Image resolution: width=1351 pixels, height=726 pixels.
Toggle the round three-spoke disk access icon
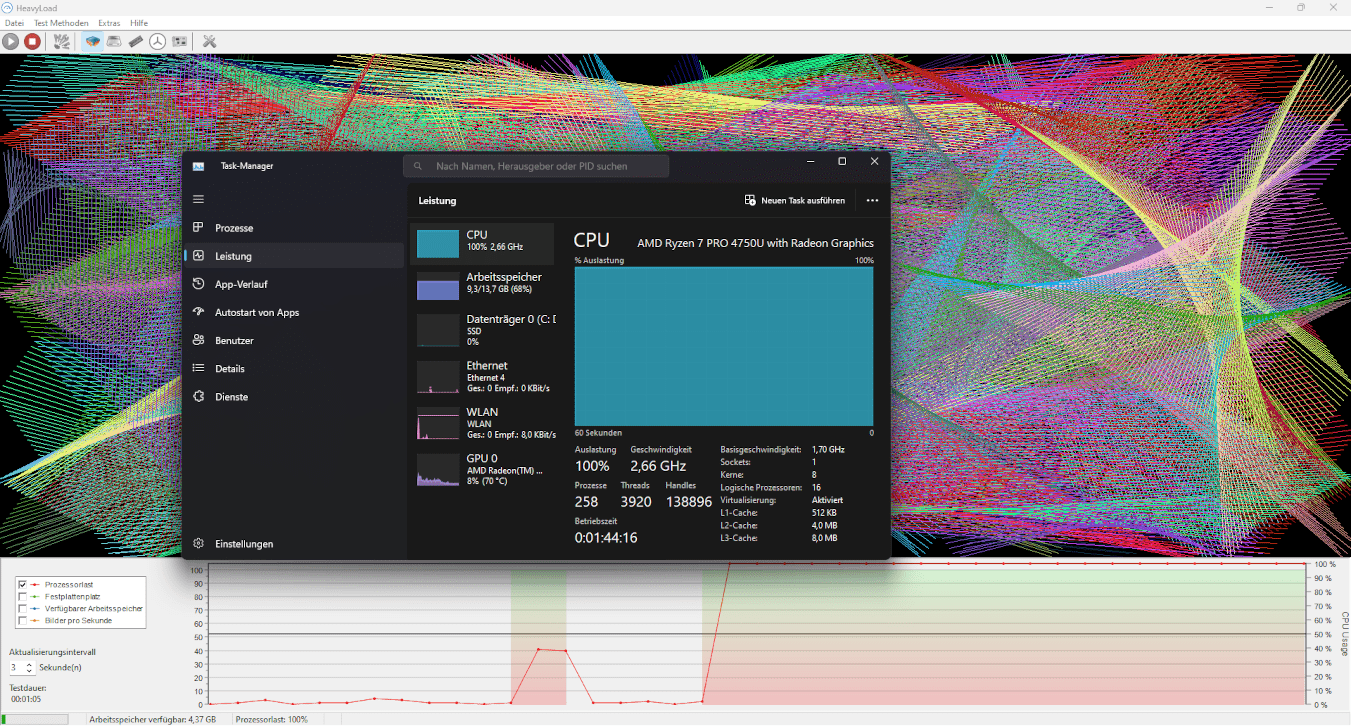[x=158, y=41]
